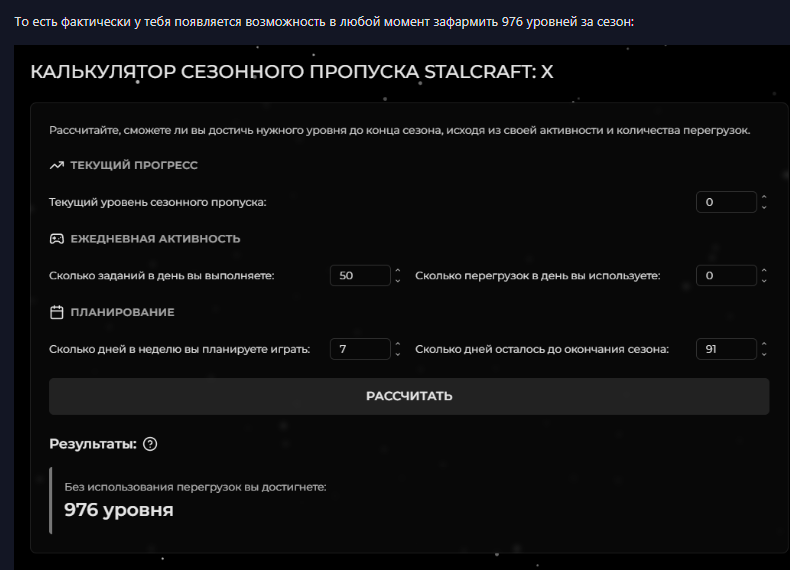The width and height of the screenshot is (790, 570).
Task: Click the label 'Сколько заданий в день вы выполняете:'
Action: (x=162, y=276)
